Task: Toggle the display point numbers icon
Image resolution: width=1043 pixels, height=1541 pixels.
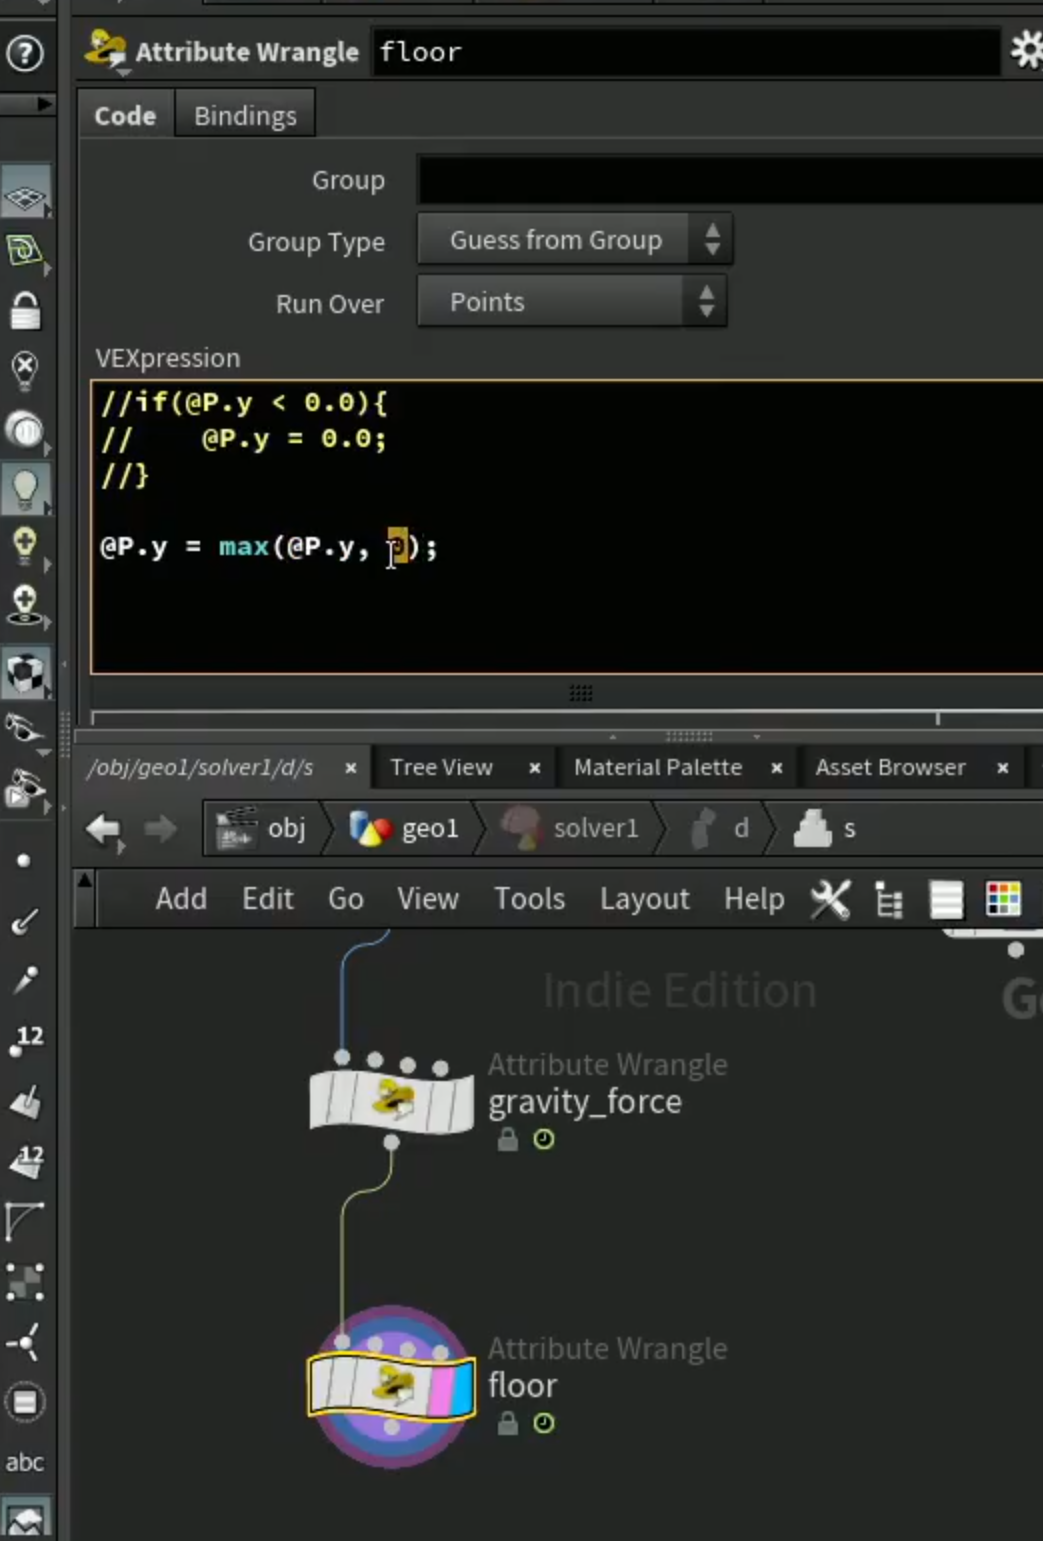Action: pos(25,1039)
